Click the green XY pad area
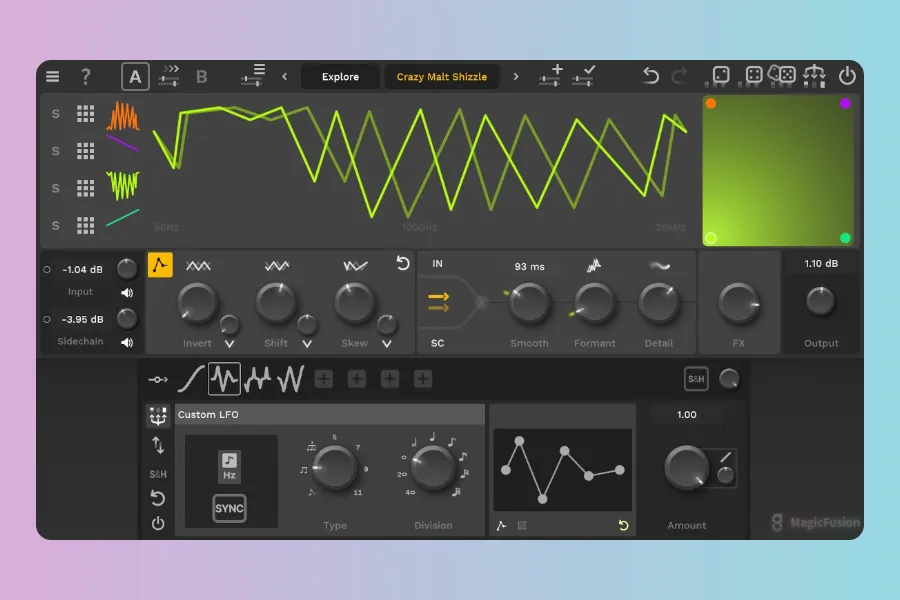 coord(778,170)
